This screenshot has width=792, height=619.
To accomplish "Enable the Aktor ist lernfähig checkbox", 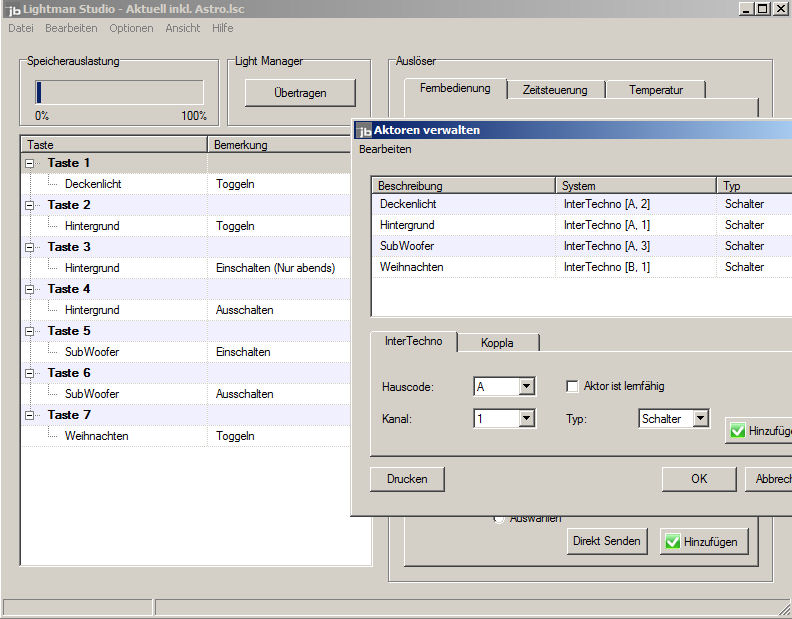I will pos(573,386).
